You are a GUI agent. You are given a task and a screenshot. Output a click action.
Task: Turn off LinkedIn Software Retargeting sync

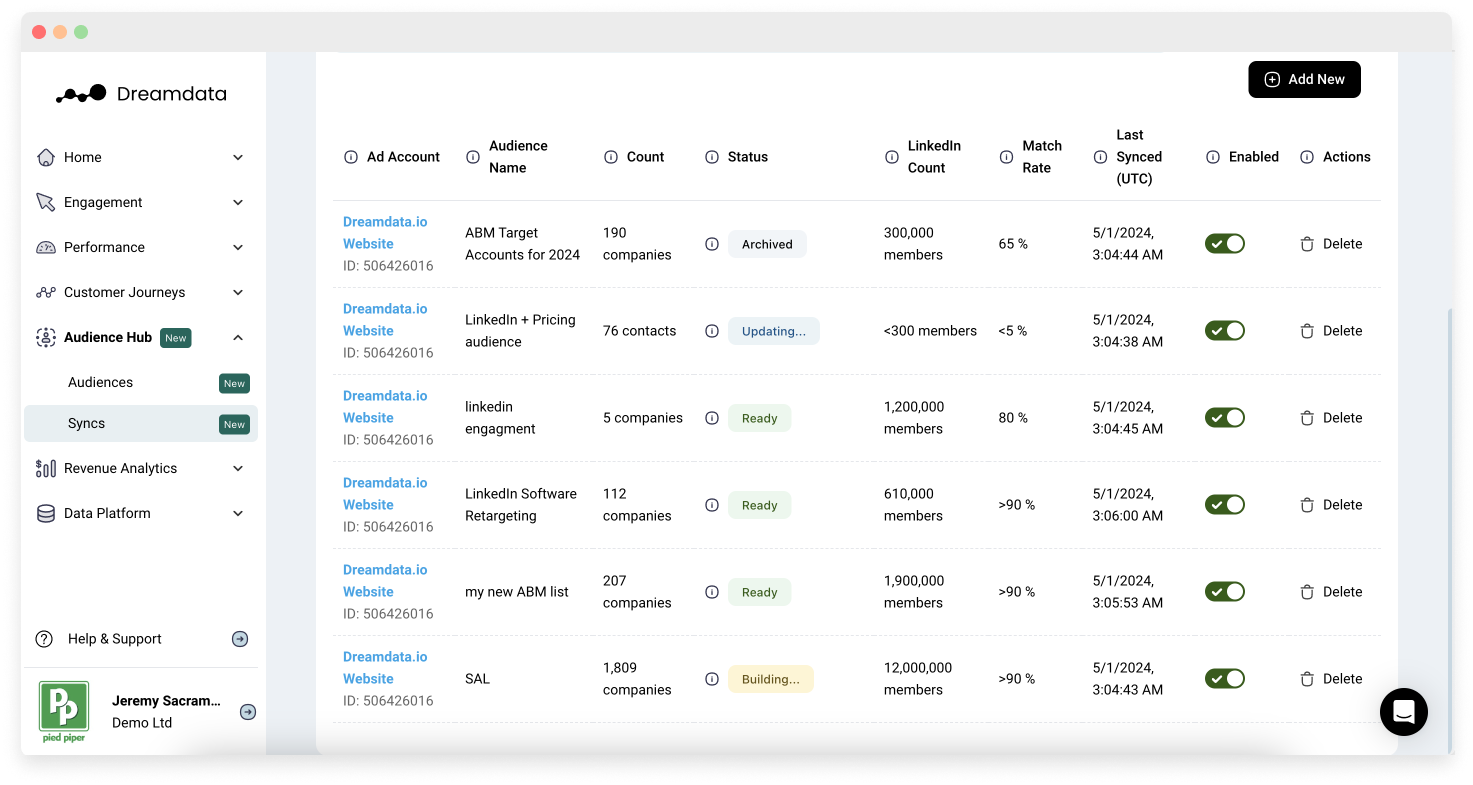click(x=1225, y=505)
